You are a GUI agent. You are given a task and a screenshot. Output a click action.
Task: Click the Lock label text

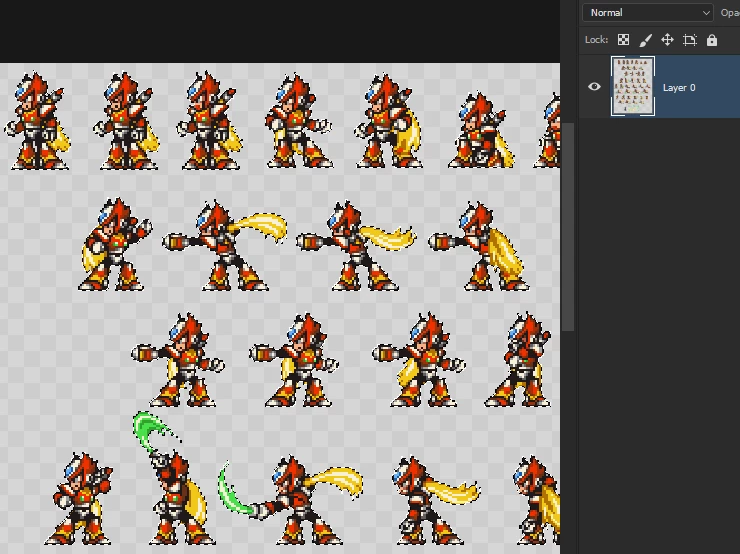596,40
